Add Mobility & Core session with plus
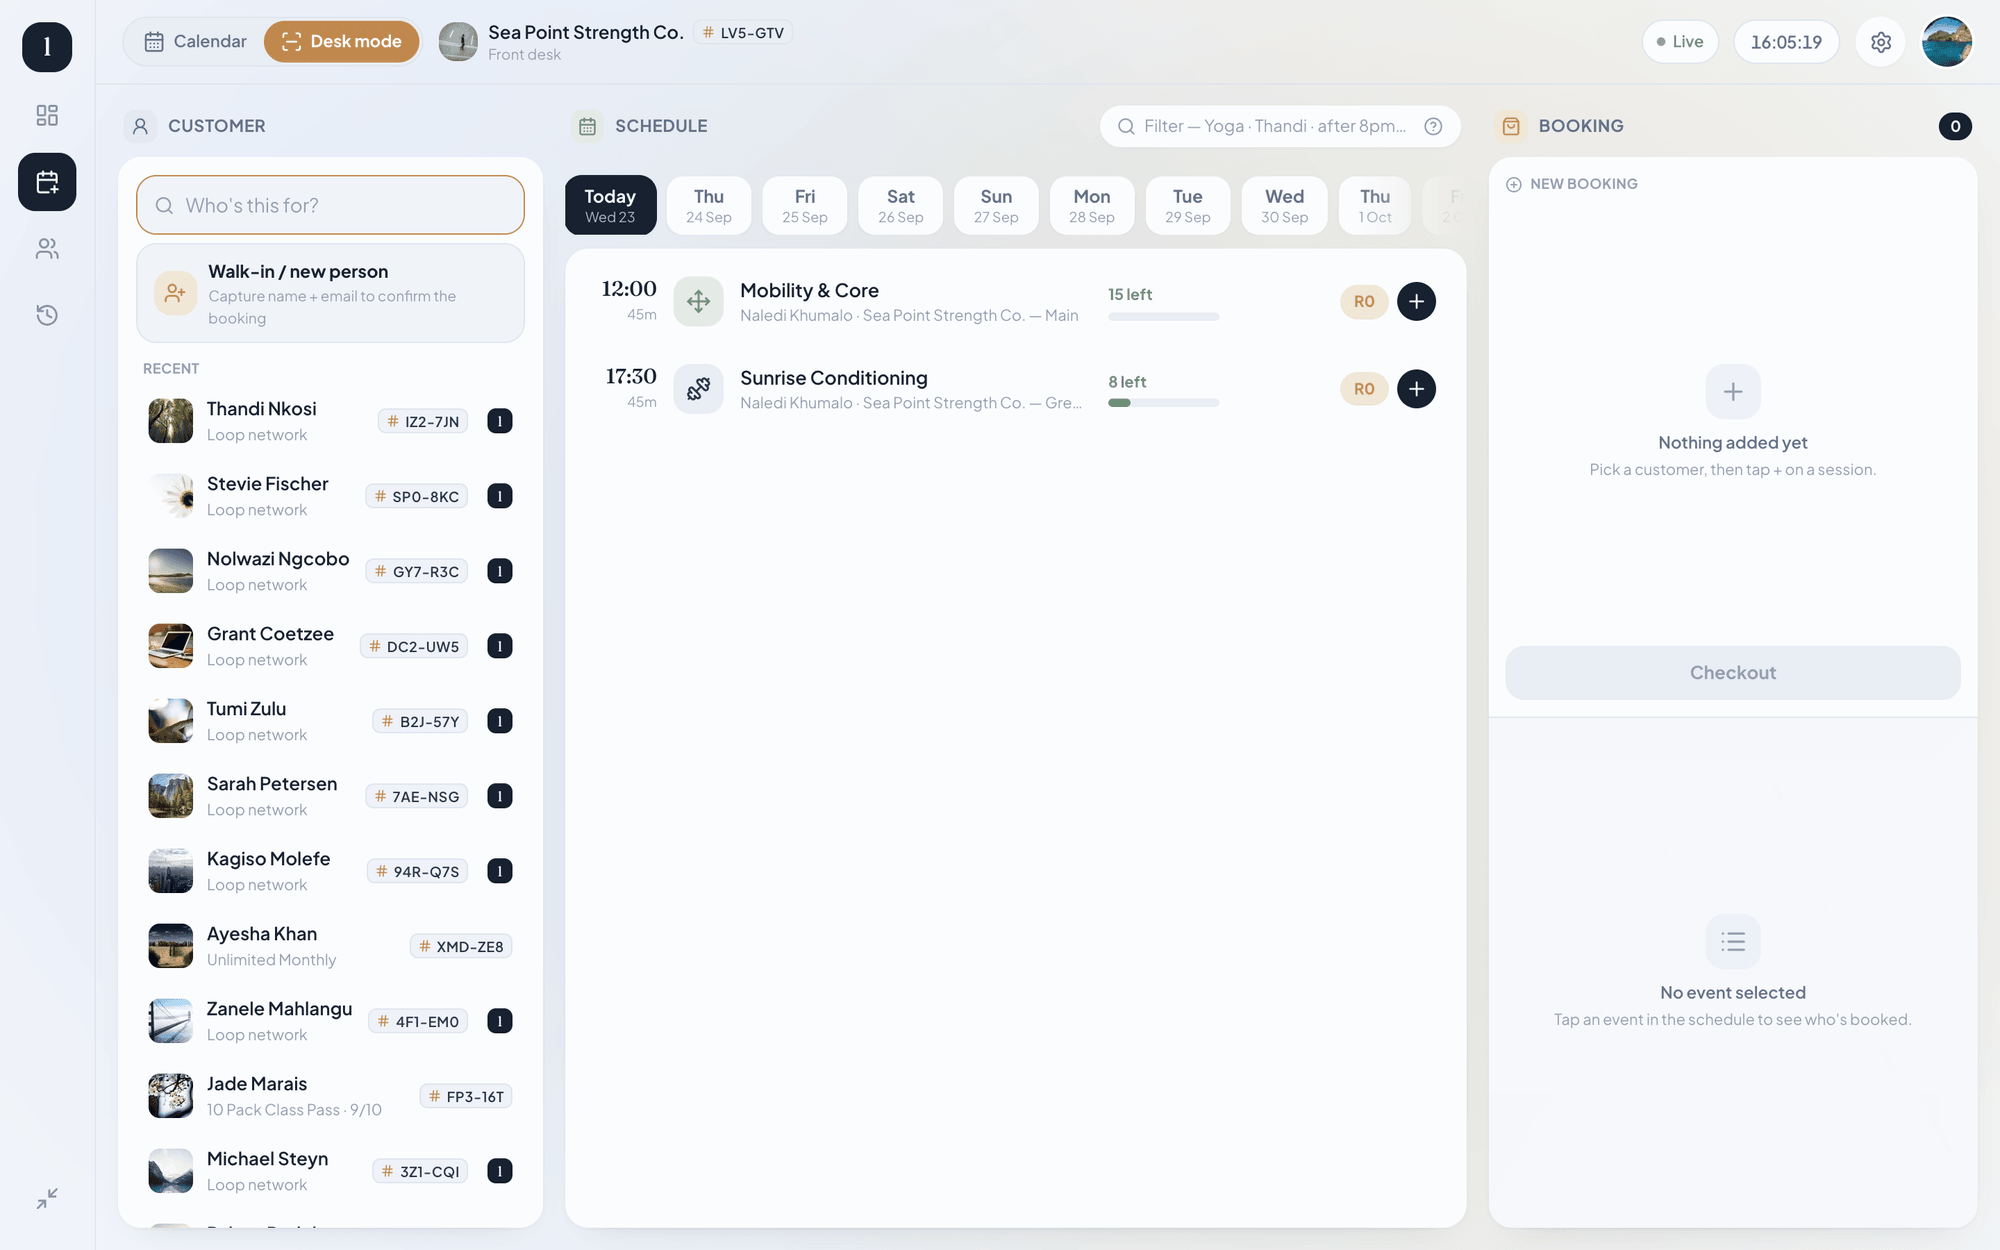 tap(1416, 301)
